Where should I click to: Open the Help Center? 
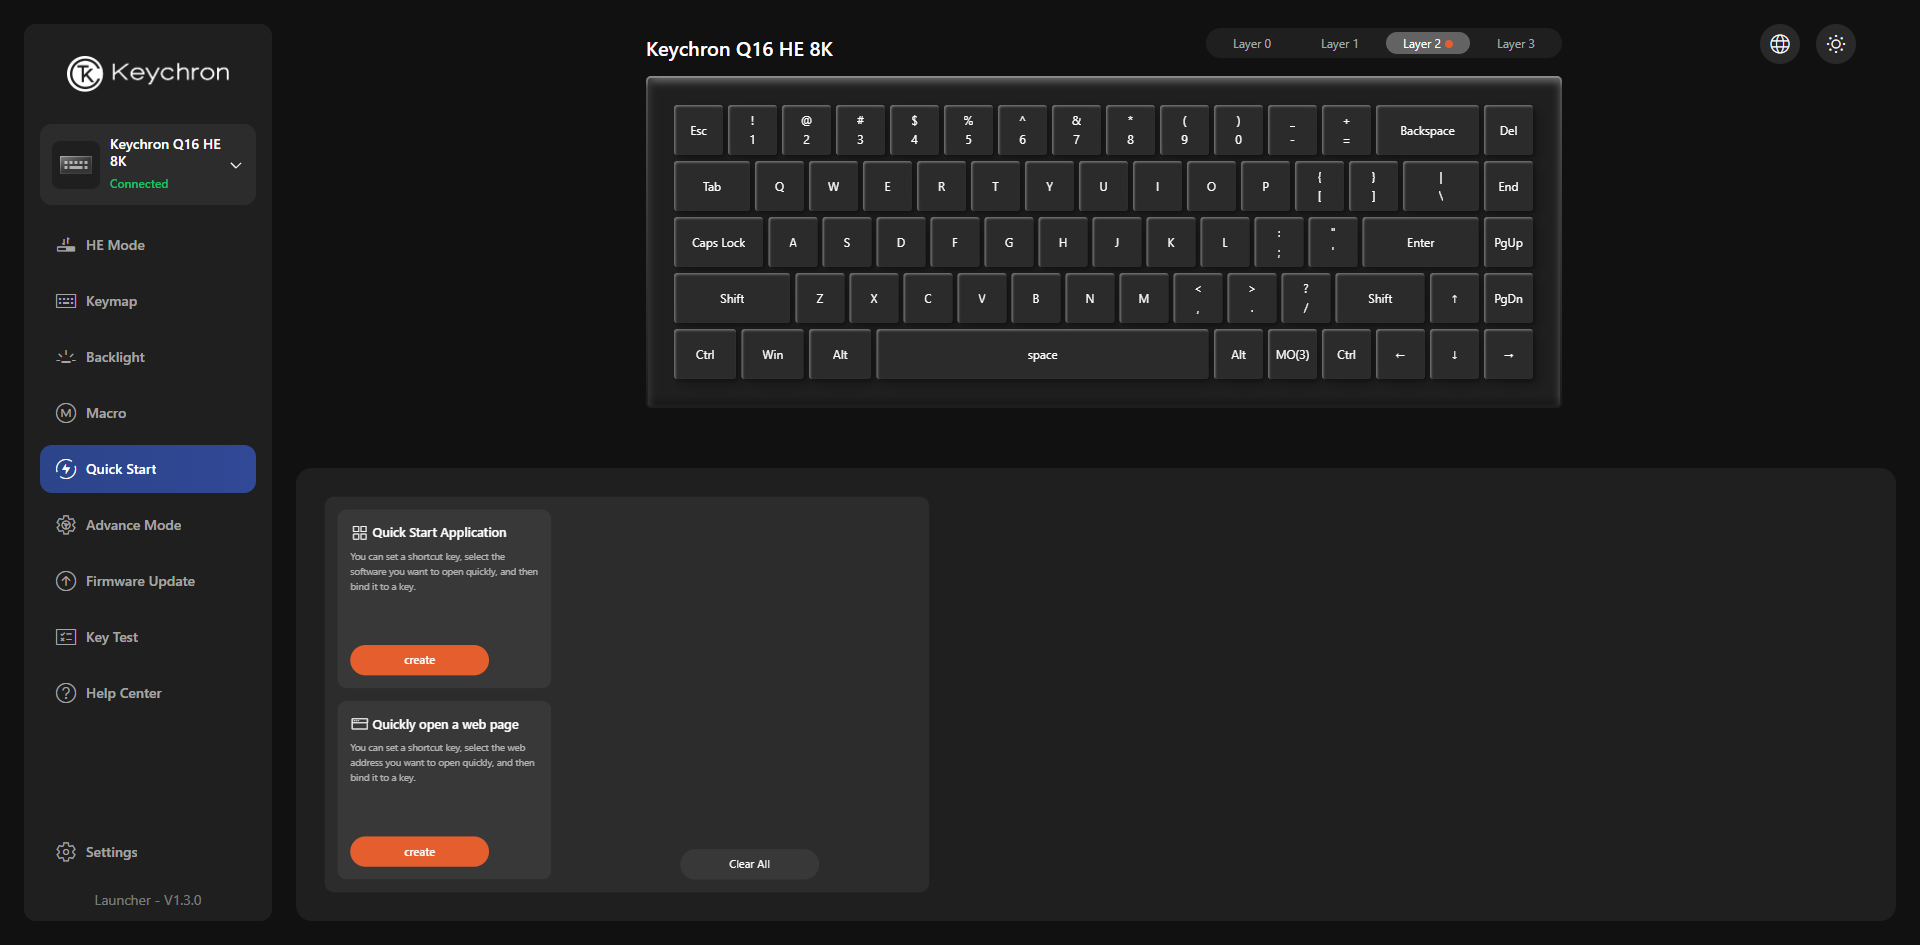[x=123, y=693]
